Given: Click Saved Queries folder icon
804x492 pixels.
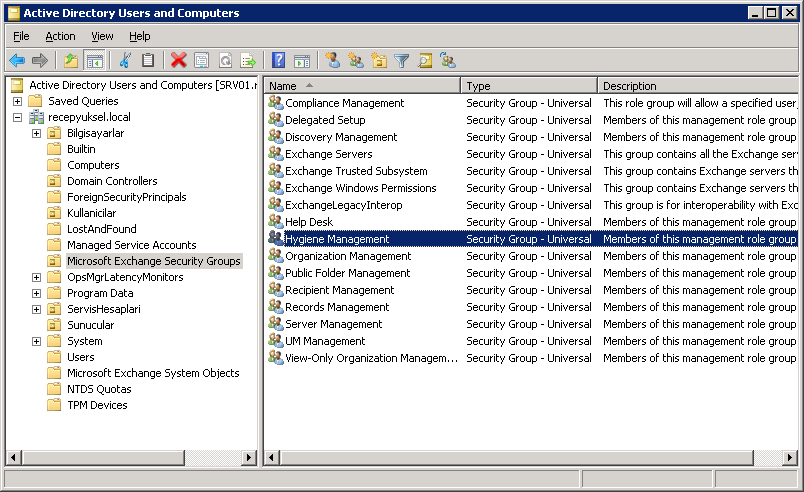Looking at the screenshot, I should [x=35, y=101].
